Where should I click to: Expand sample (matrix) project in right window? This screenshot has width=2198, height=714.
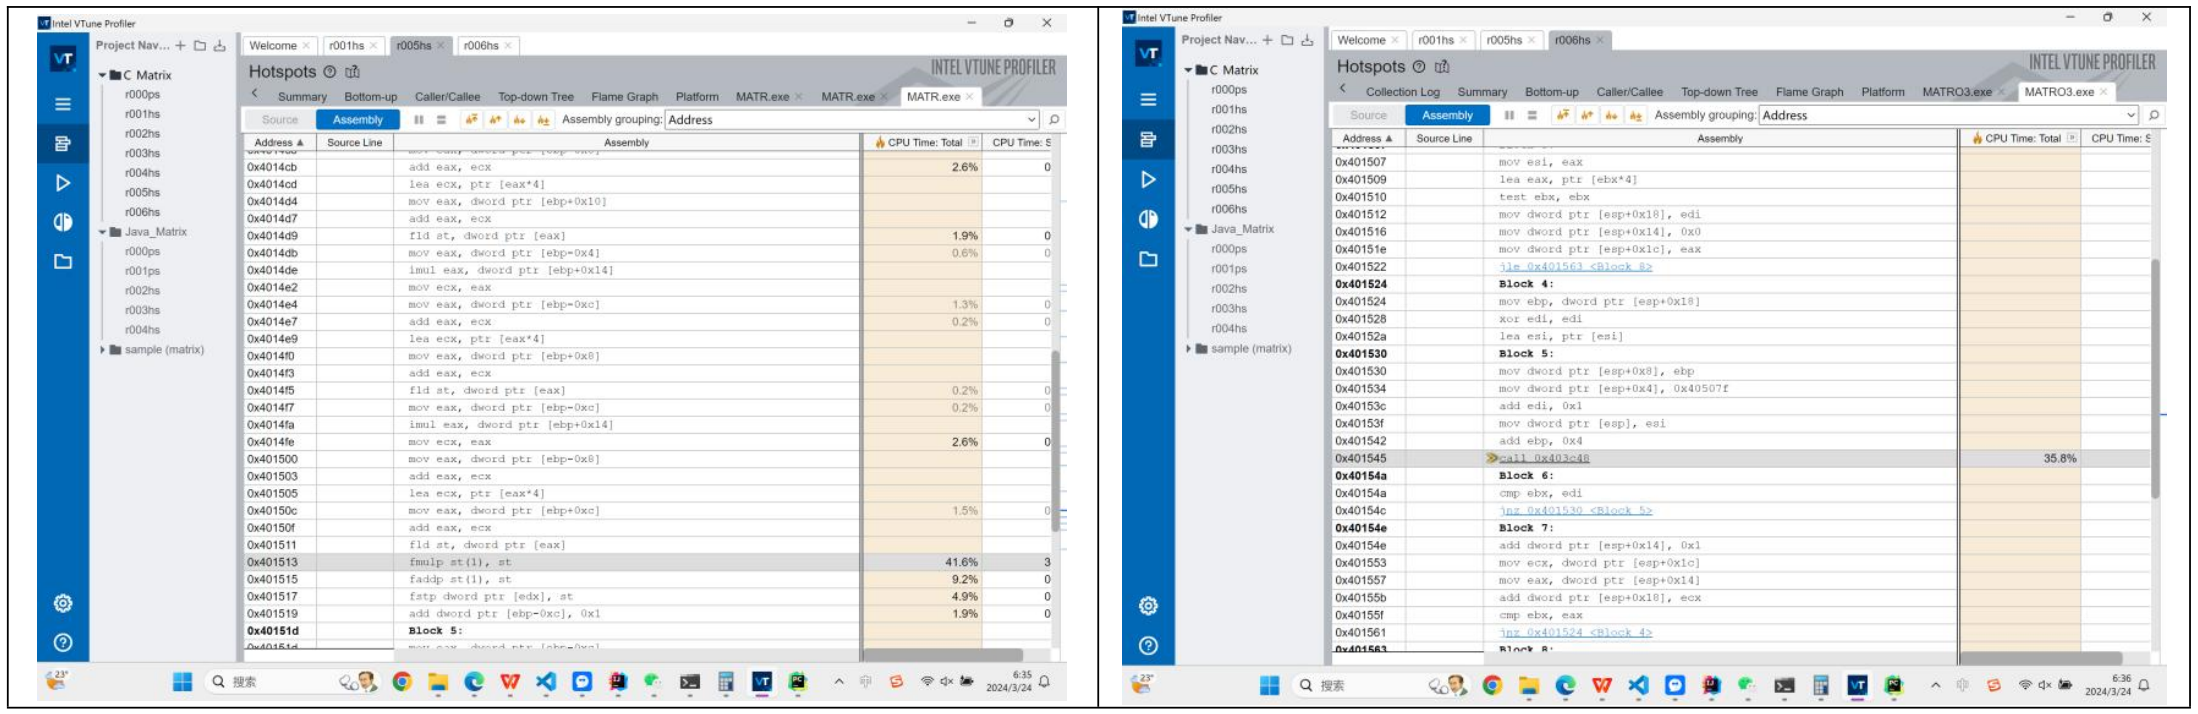1188,349
